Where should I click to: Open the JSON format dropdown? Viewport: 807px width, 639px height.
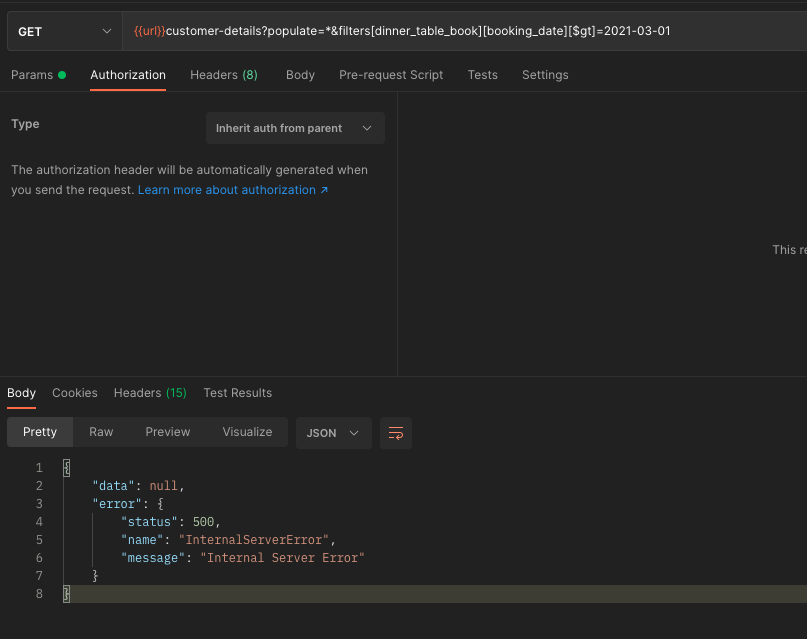point(334,433)
